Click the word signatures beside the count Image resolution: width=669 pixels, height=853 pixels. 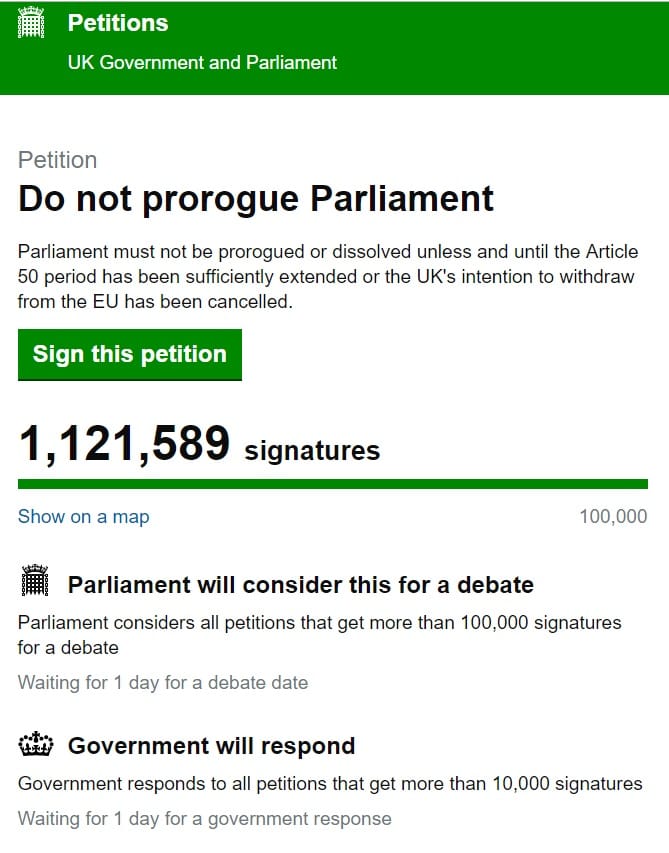[312, 451]
